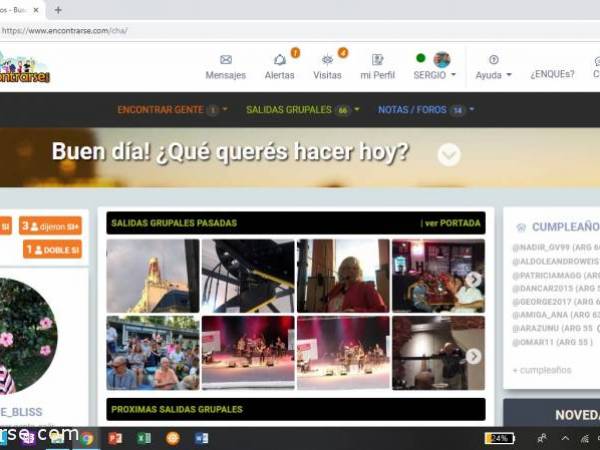Click PROXIMAS SALIDAS GRUPALES heading
600x450 pixels.
coord(177,409)
